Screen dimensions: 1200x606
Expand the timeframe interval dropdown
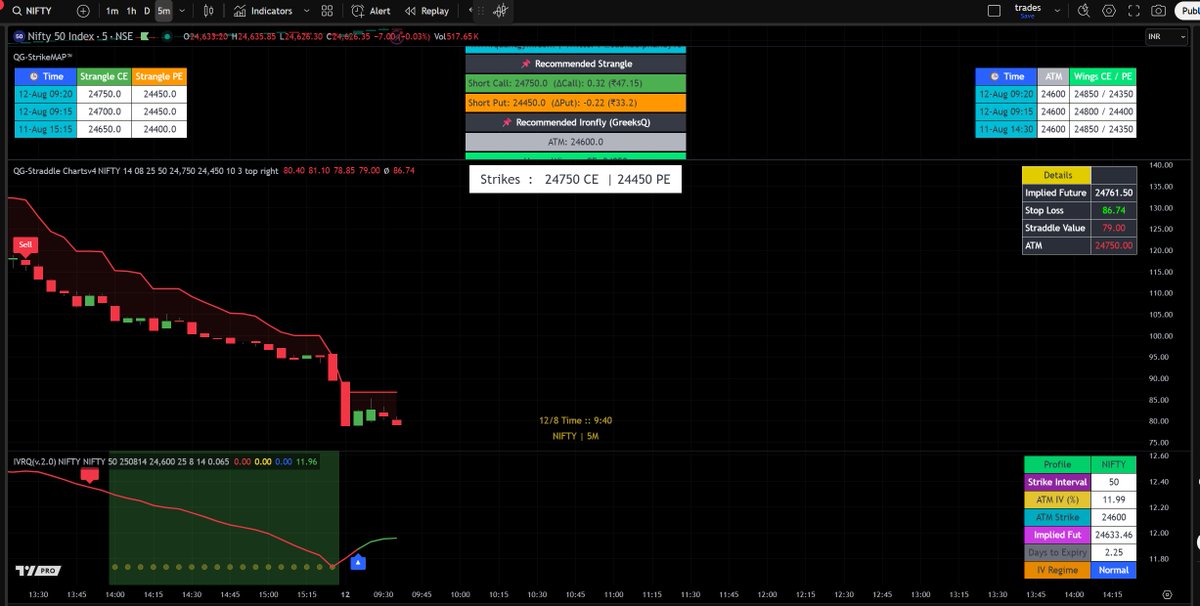point(183,11)
